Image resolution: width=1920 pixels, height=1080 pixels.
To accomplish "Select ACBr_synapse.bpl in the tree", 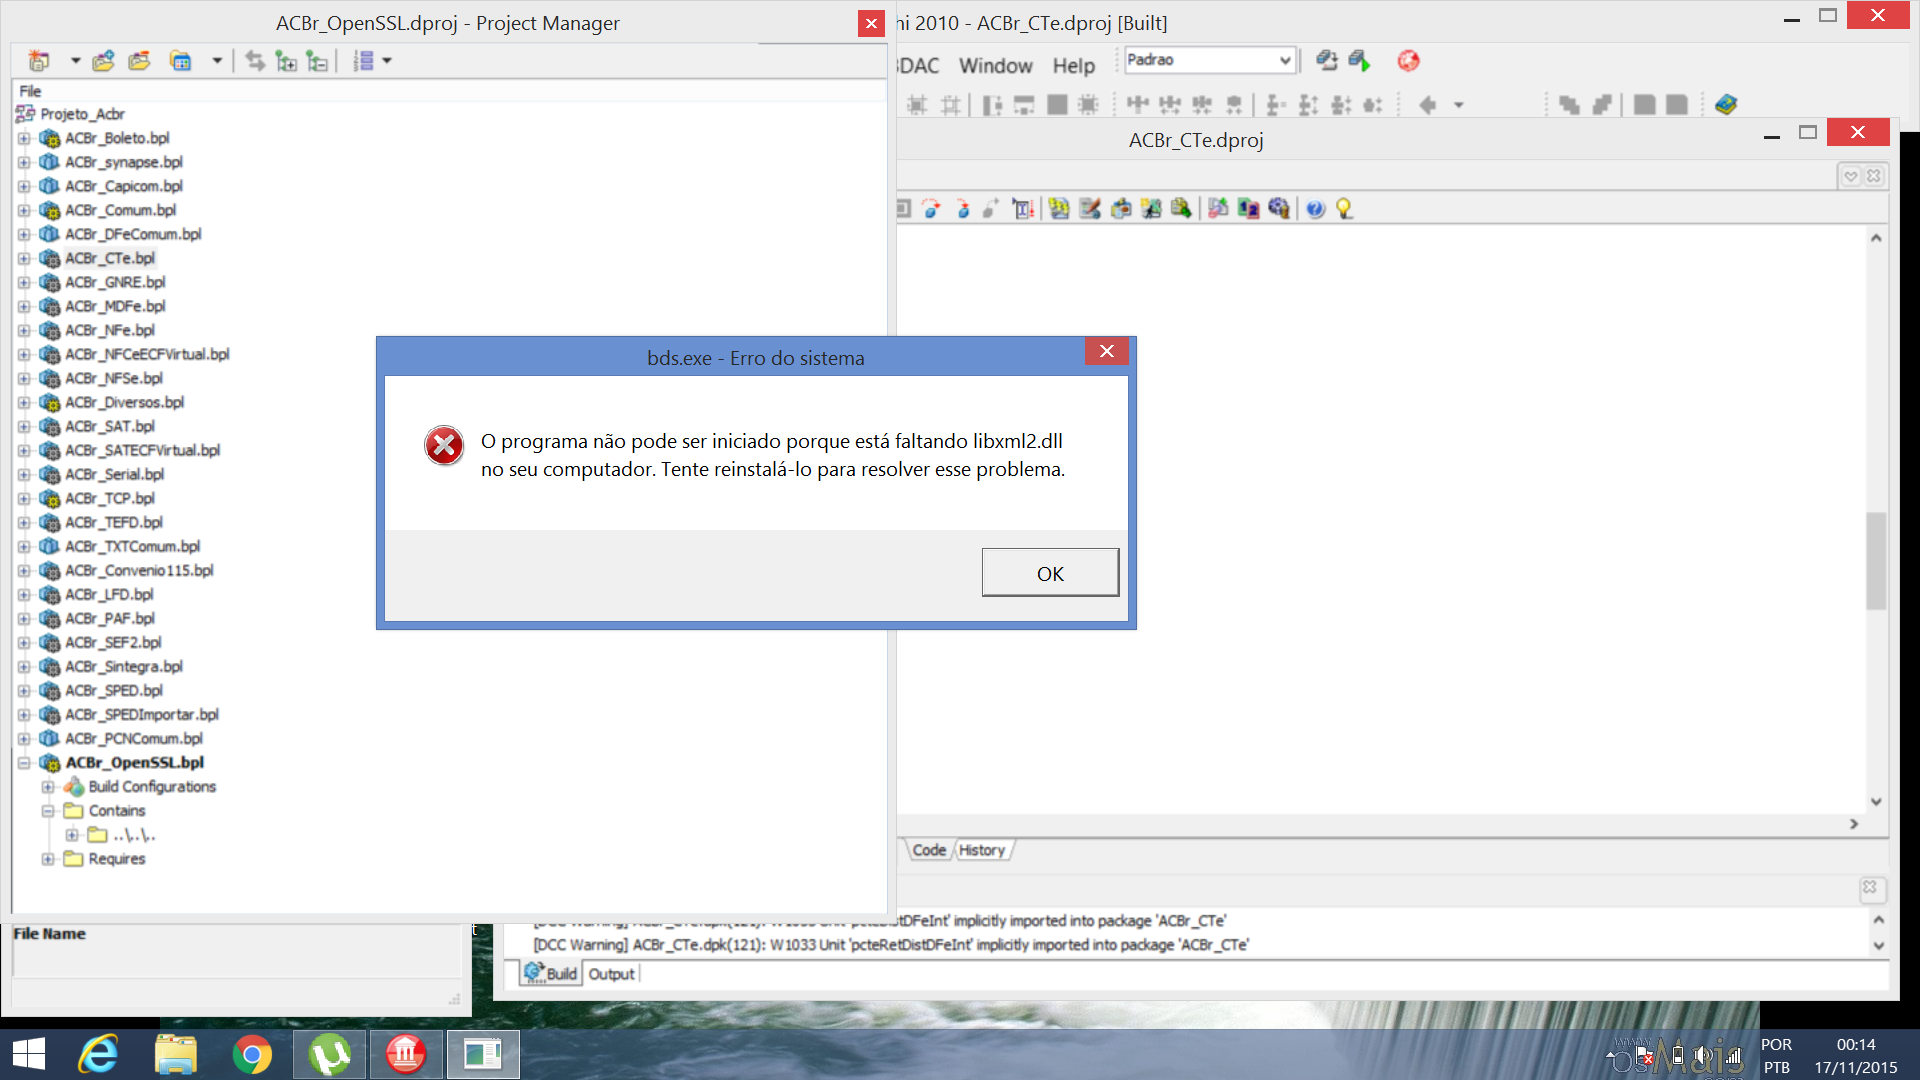I will click(124, 162).
